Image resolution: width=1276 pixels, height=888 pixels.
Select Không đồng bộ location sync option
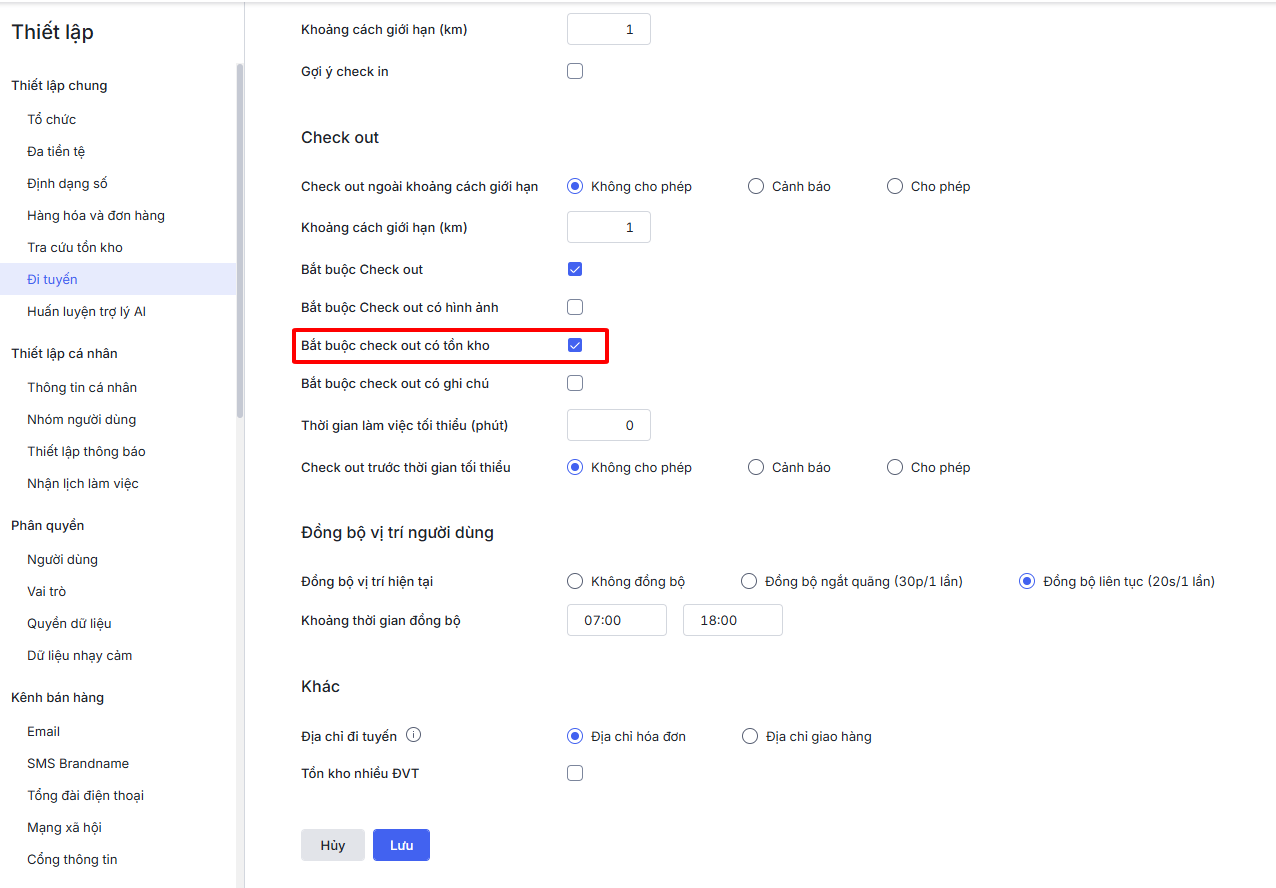tap(575, 581)
